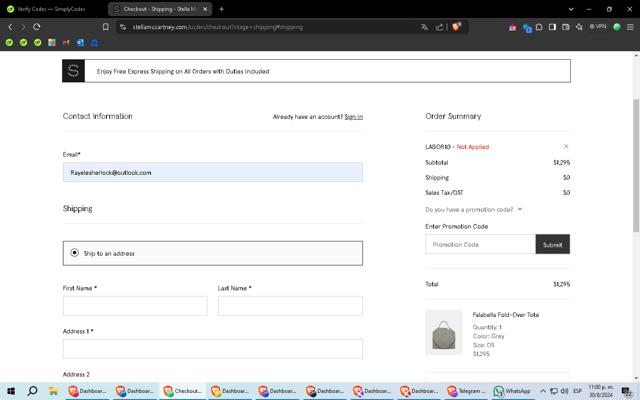The image size is (640, 400).
Task: Submit the promotion code
Action: tap(553, 244)
